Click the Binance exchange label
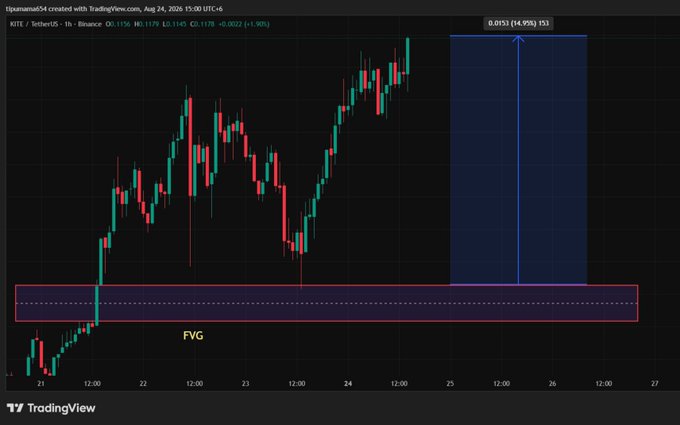Screen dimensions: 680x425 tap(90, 24)
